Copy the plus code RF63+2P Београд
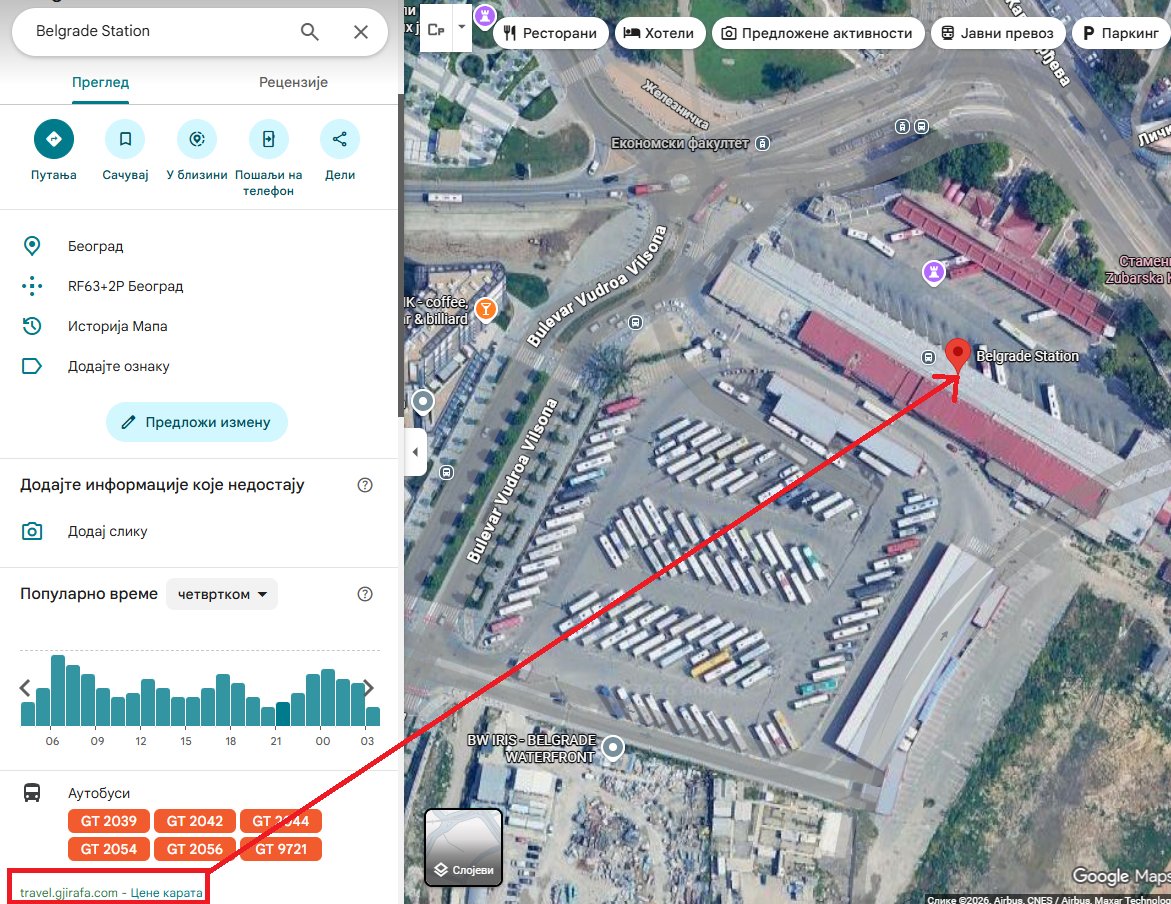The height and width of the screenshot is (904, 1171). click(199, 286)
